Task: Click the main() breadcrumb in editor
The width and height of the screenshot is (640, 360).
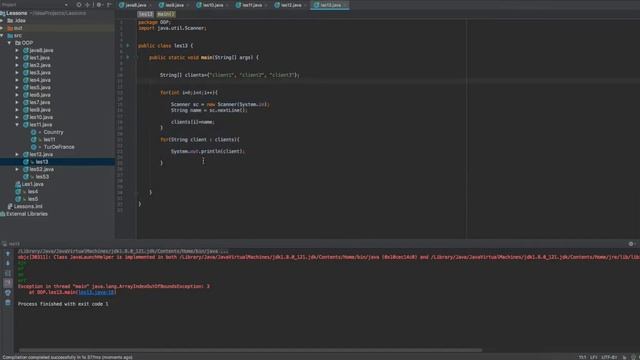Action: [x=166, y=14]
